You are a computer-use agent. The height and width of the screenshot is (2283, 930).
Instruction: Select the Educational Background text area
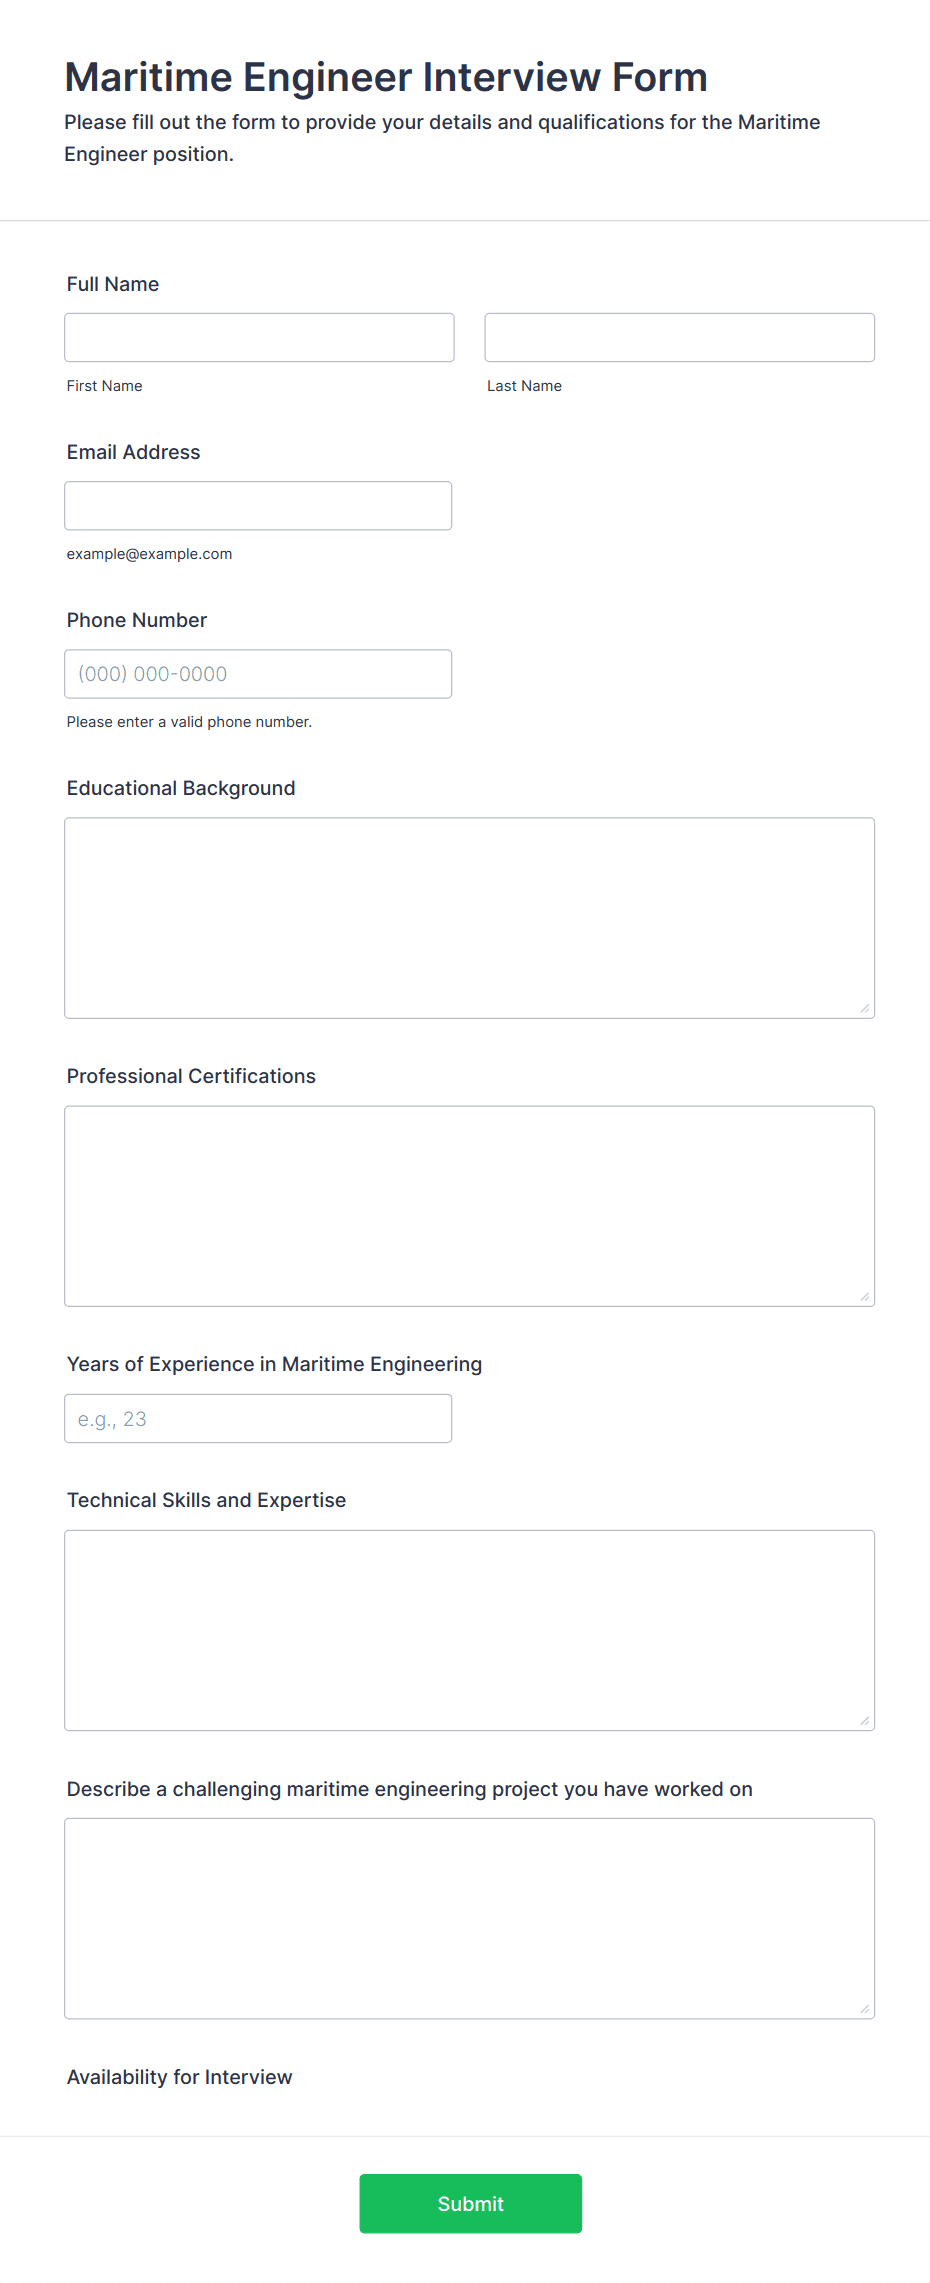click(469, 918)
